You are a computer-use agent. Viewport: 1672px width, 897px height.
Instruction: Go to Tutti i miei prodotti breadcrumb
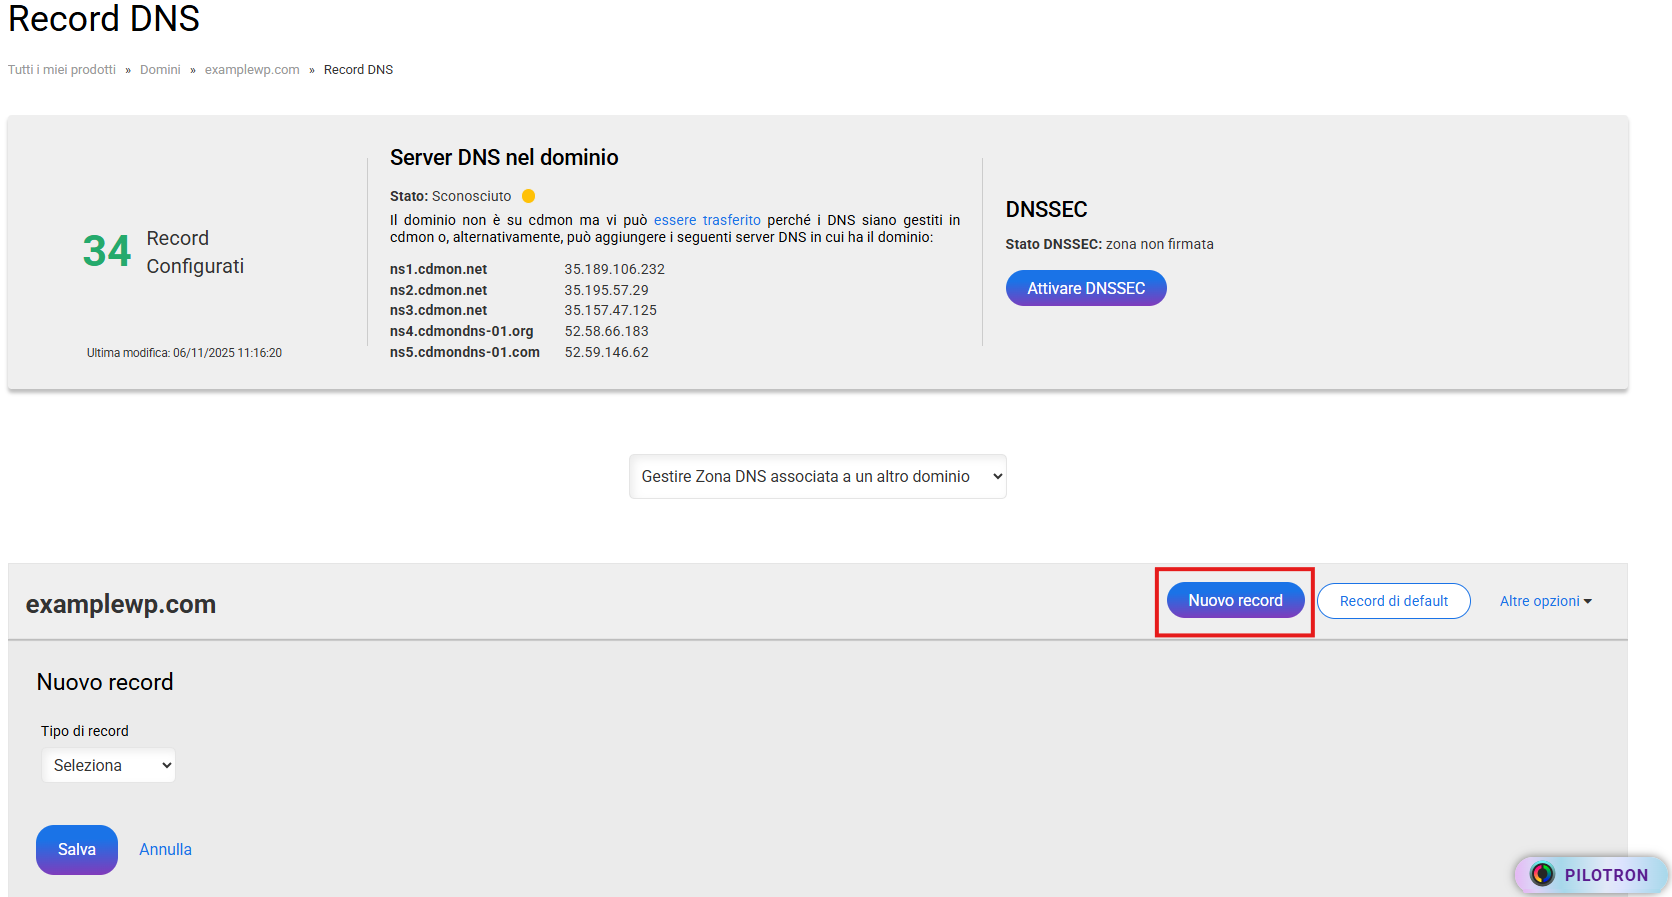[62, 70]
